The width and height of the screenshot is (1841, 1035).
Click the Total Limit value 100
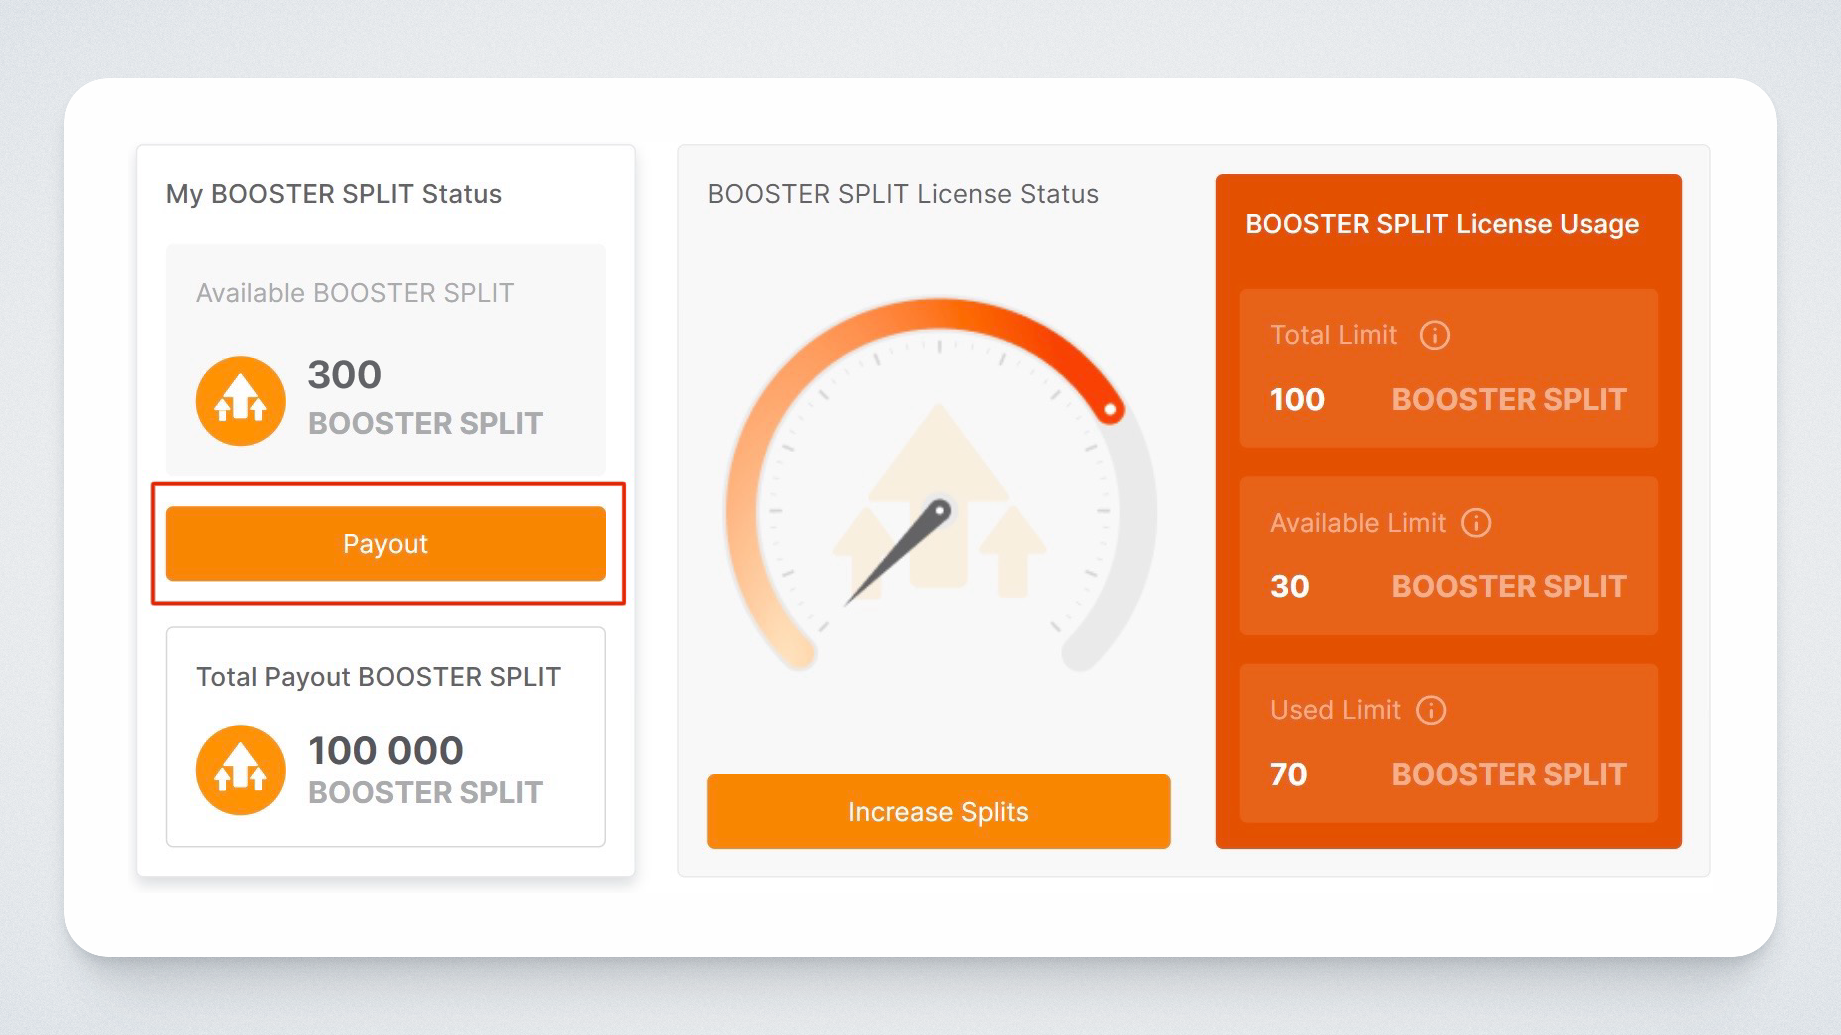point(1296,400)
